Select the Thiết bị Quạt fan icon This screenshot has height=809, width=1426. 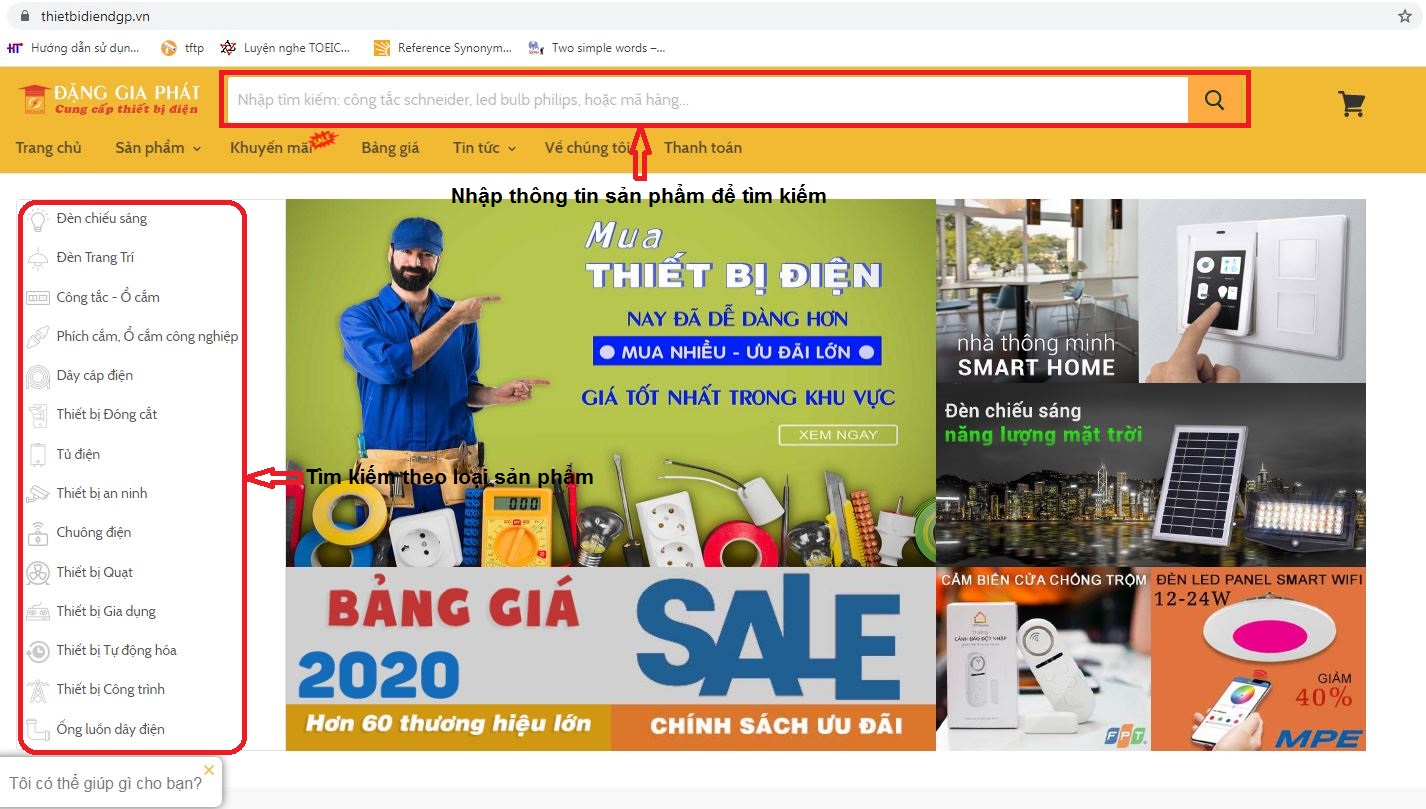click(38, 572)
